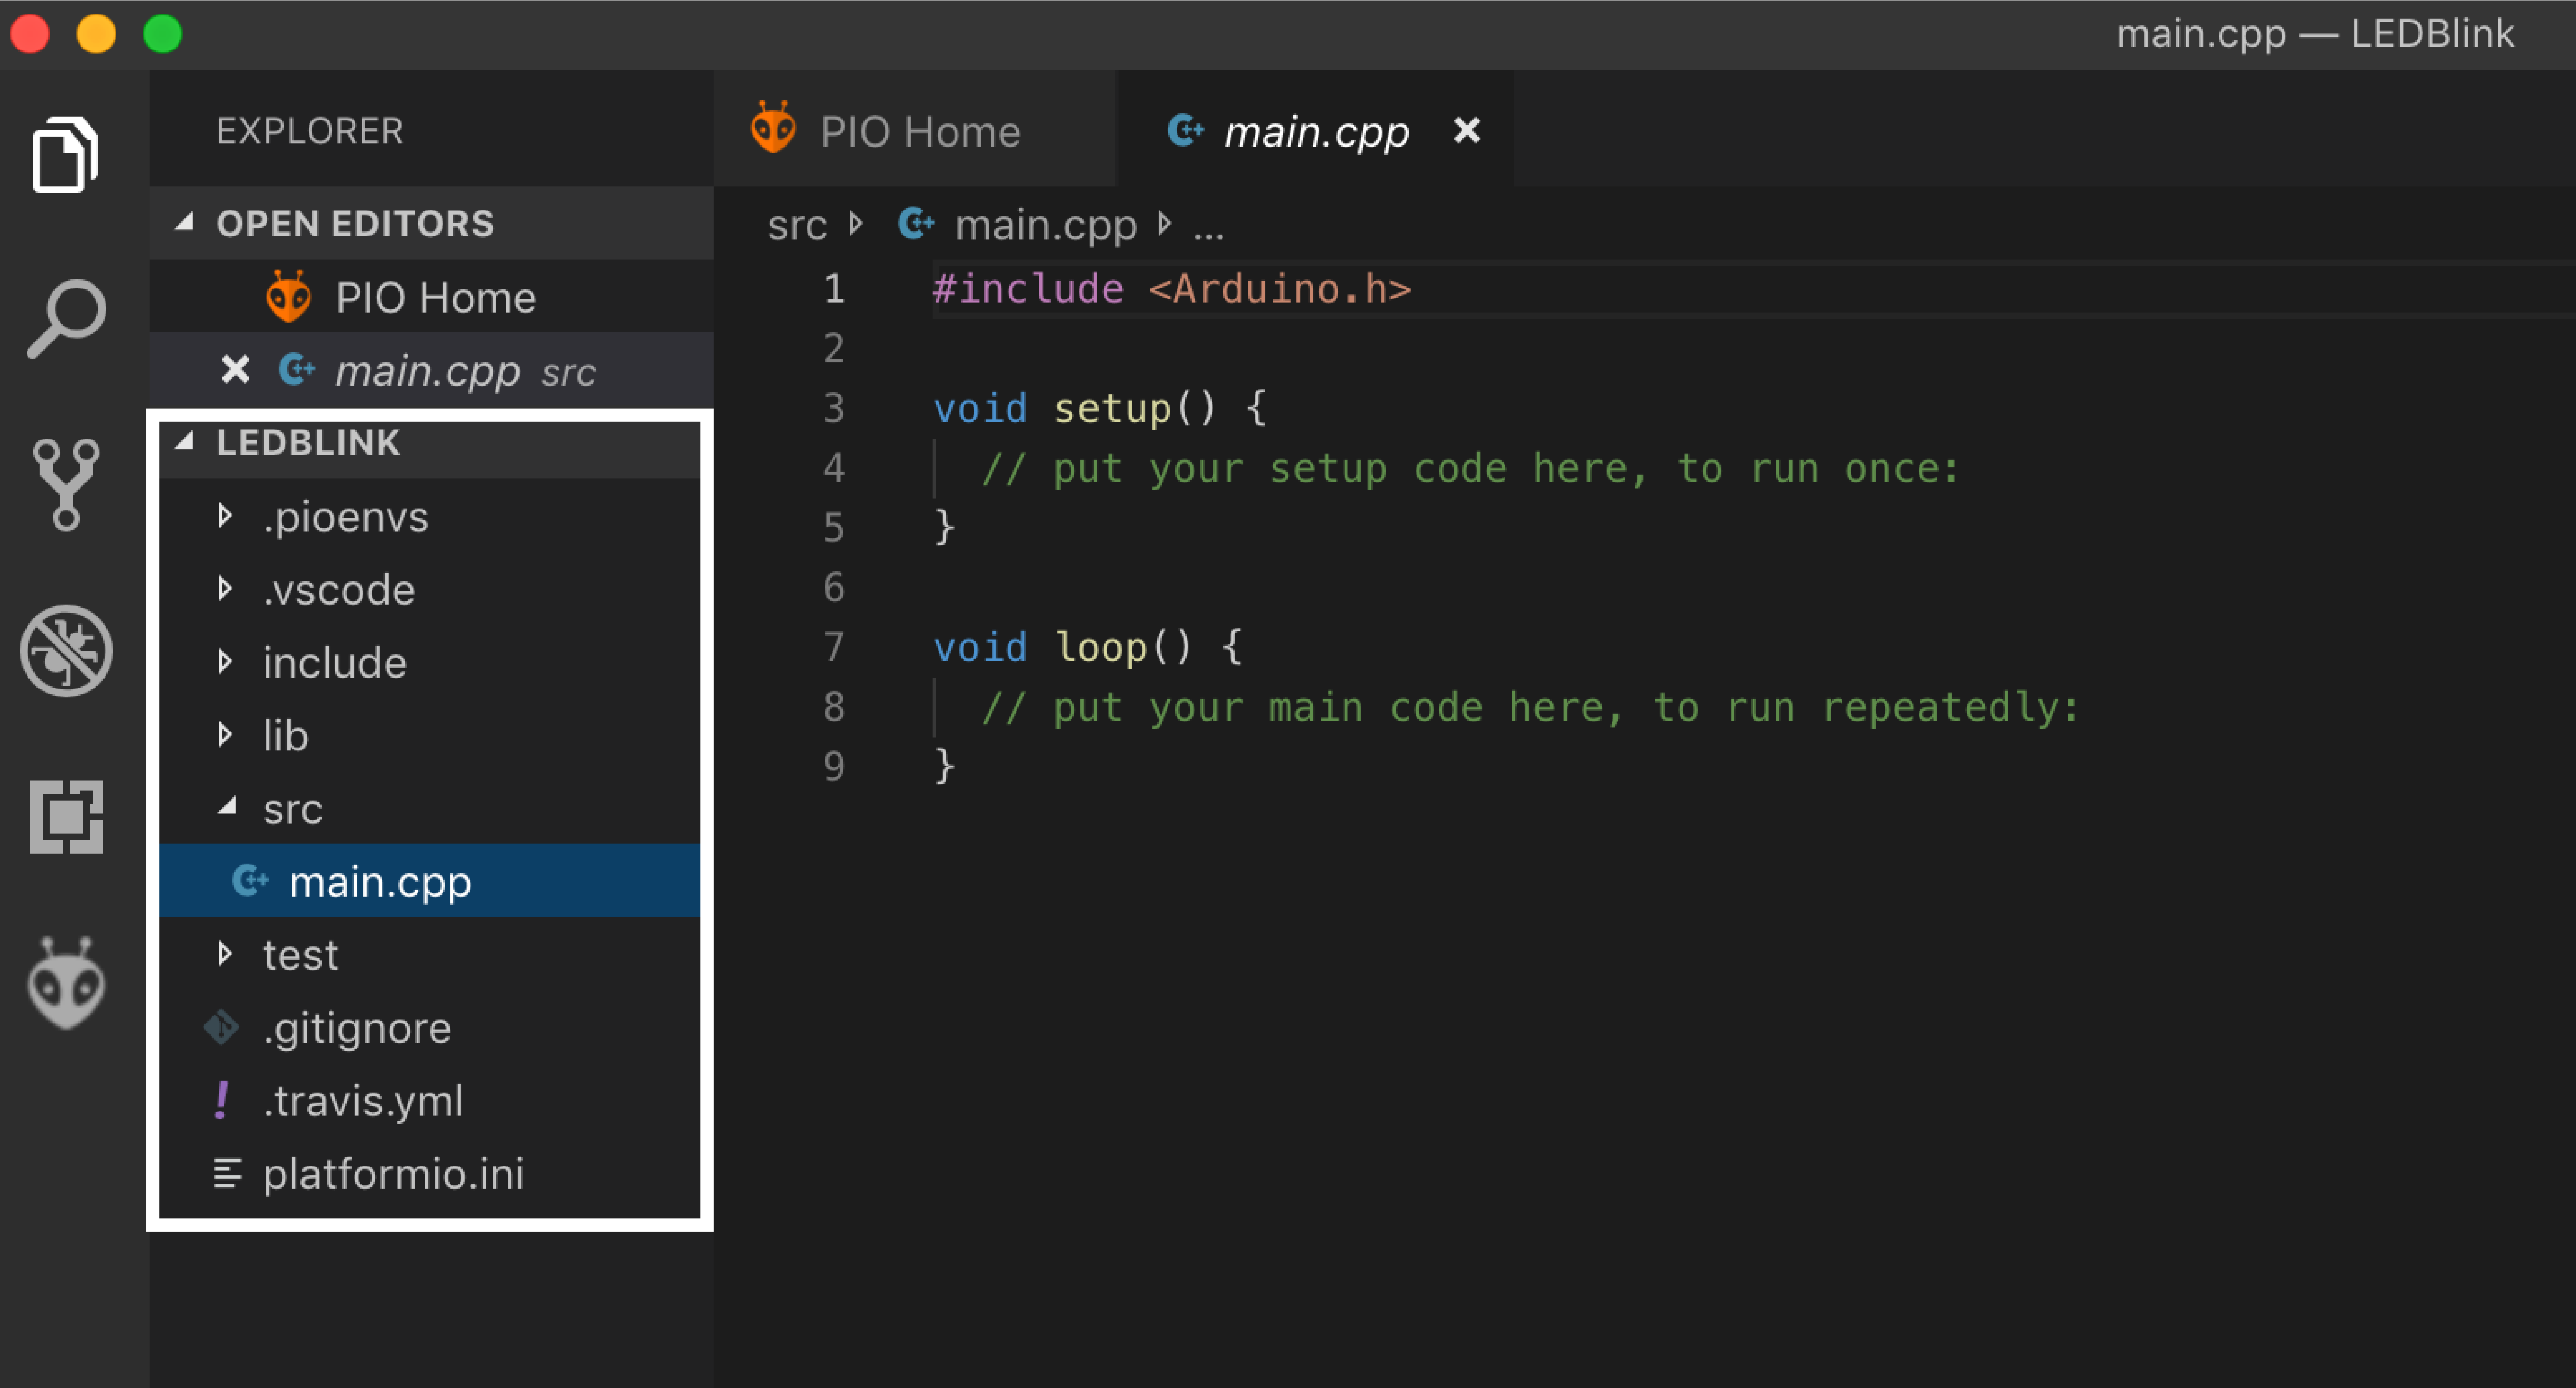Select the main.cpp editor tab
This screenshot has width=2576, height=1388.
1315,132
